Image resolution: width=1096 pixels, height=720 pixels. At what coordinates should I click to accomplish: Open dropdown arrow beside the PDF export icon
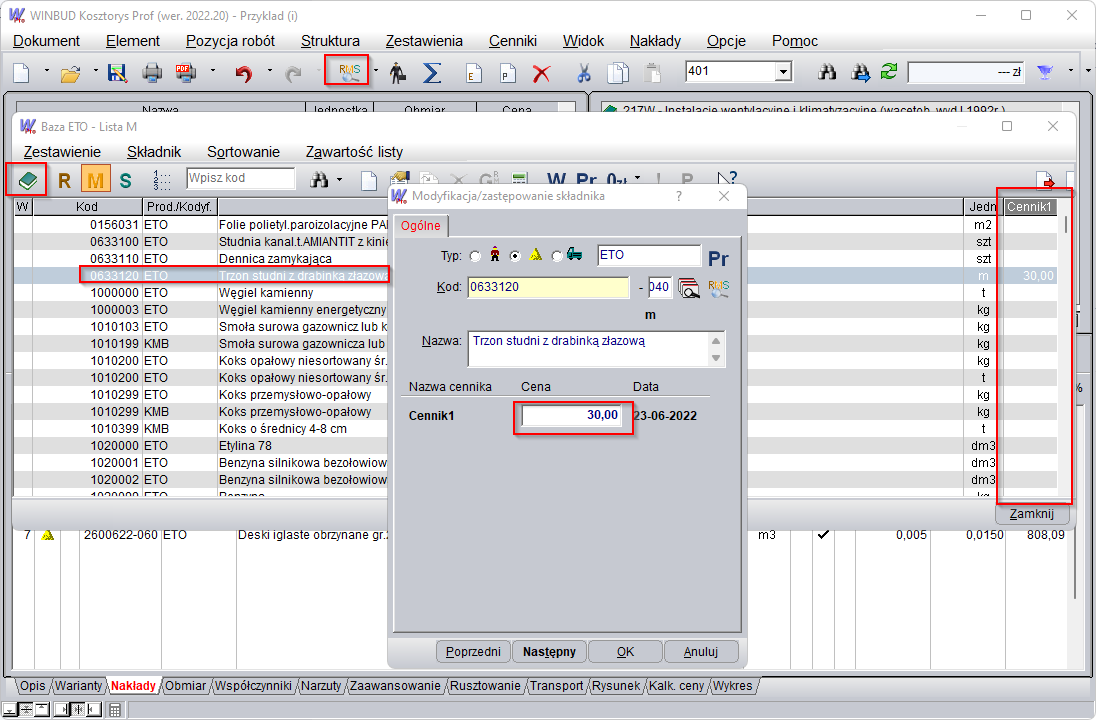[x=212, y=72]
